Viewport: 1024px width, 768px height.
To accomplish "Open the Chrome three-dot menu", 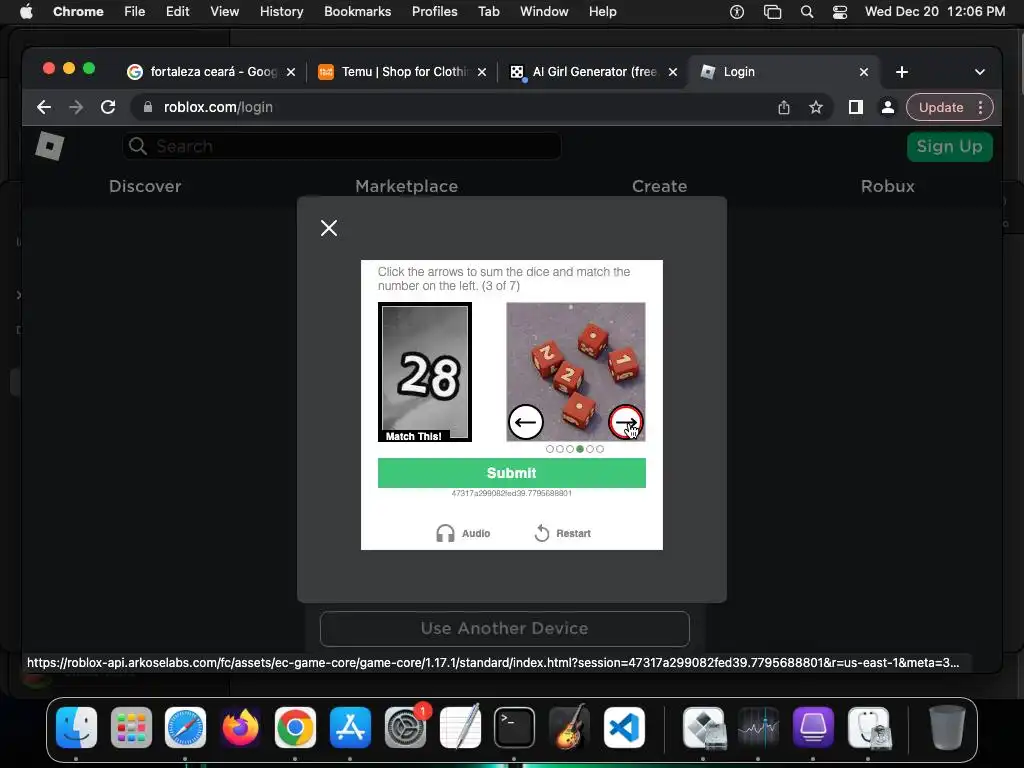I will 980,107.
